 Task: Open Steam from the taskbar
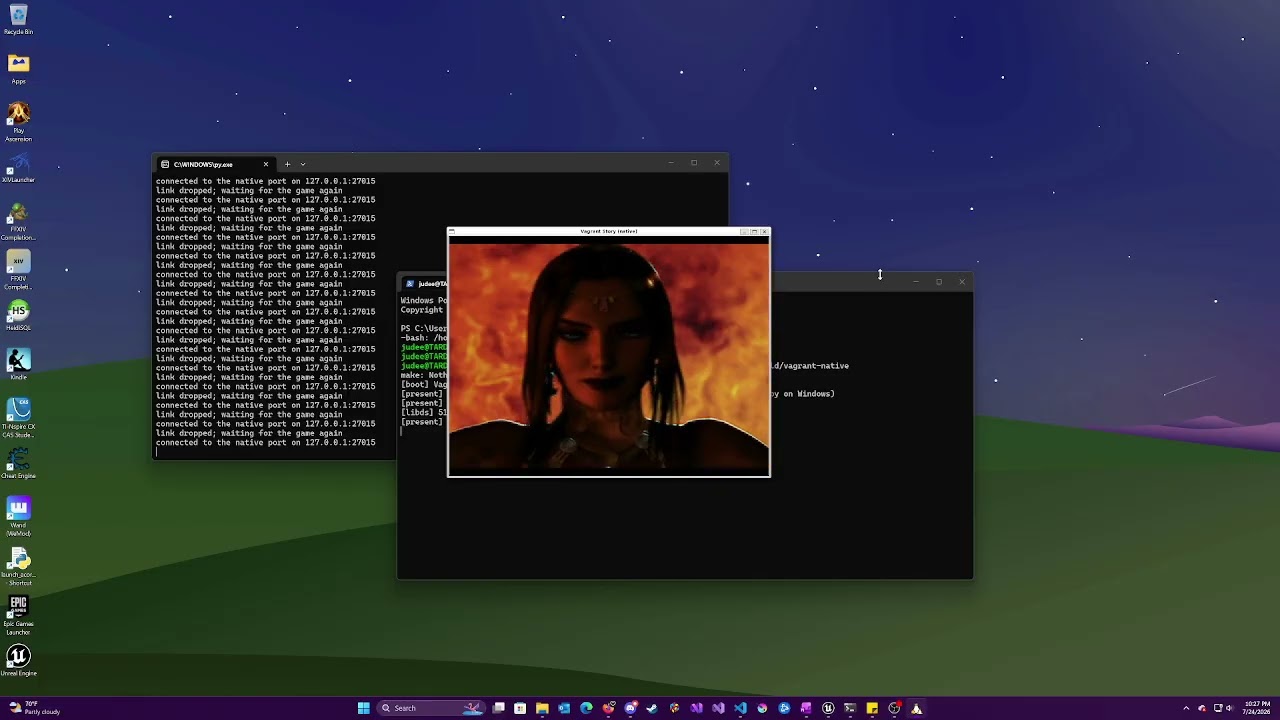coord(652,708)
